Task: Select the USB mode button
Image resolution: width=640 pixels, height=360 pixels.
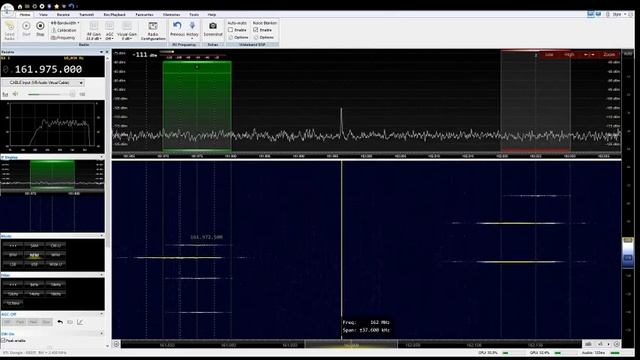Action: point(34,264)
